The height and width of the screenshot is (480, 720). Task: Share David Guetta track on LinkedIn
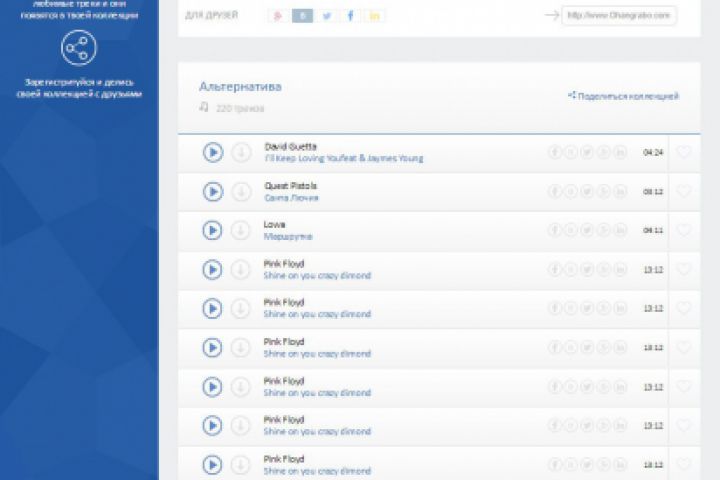point(620,152)
